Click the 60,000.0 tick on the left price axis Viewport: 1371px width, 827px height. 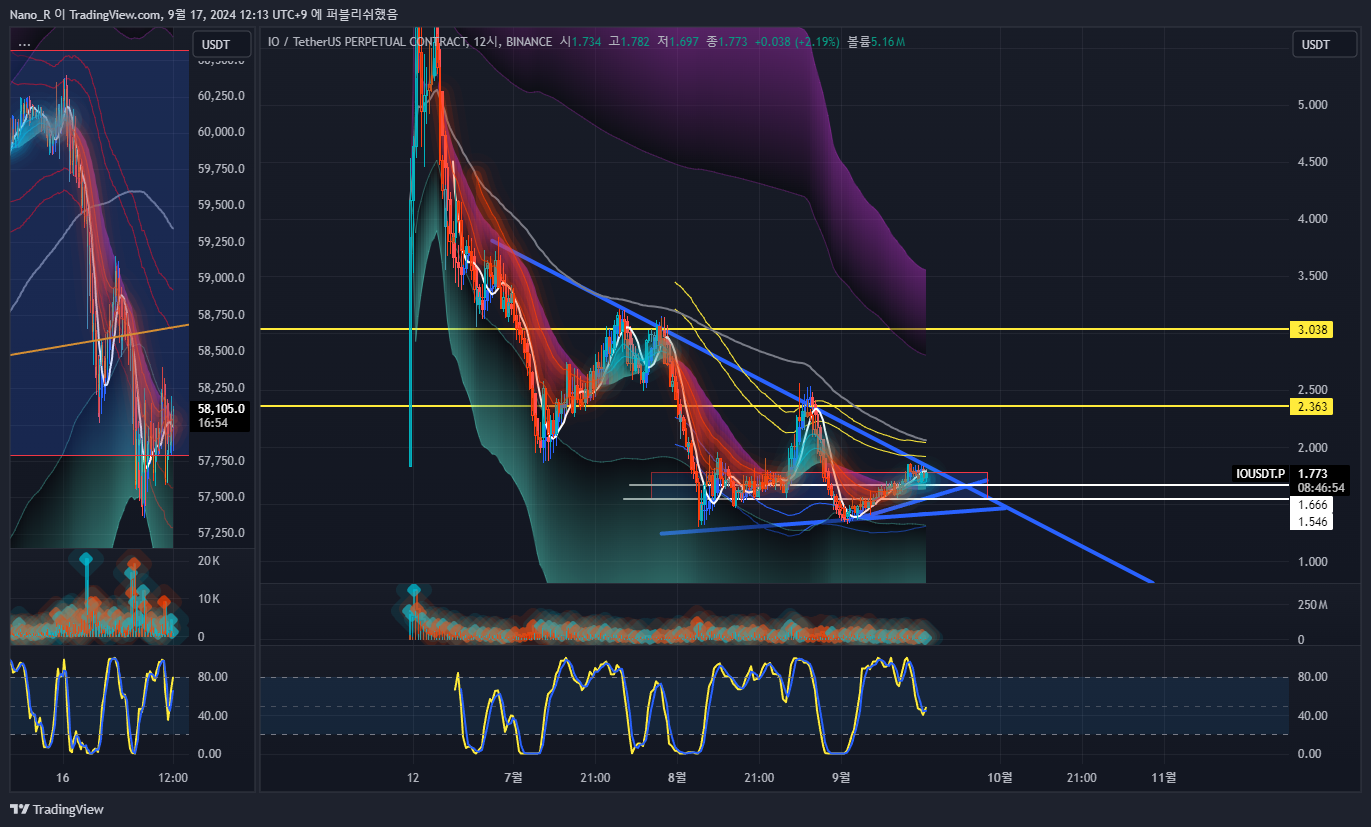pos(222,132)
